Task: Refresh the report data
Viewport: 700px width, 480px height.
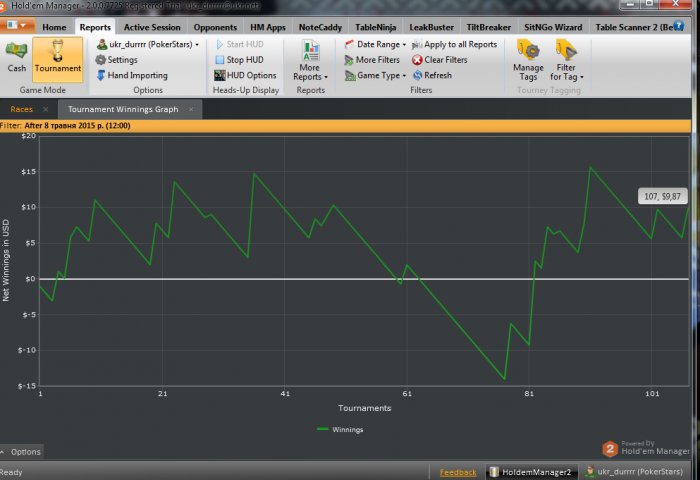Action: click(418, 75)
